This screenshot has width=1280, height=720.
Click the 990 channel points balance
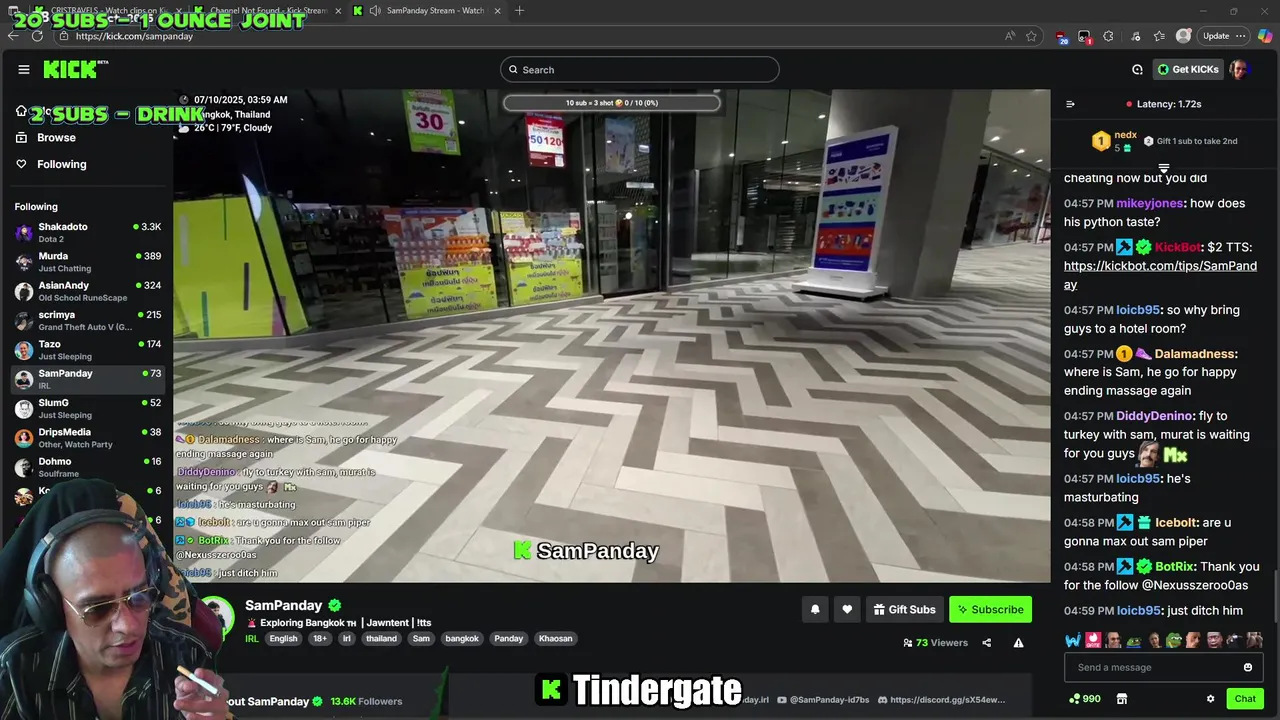point(1085,699)
